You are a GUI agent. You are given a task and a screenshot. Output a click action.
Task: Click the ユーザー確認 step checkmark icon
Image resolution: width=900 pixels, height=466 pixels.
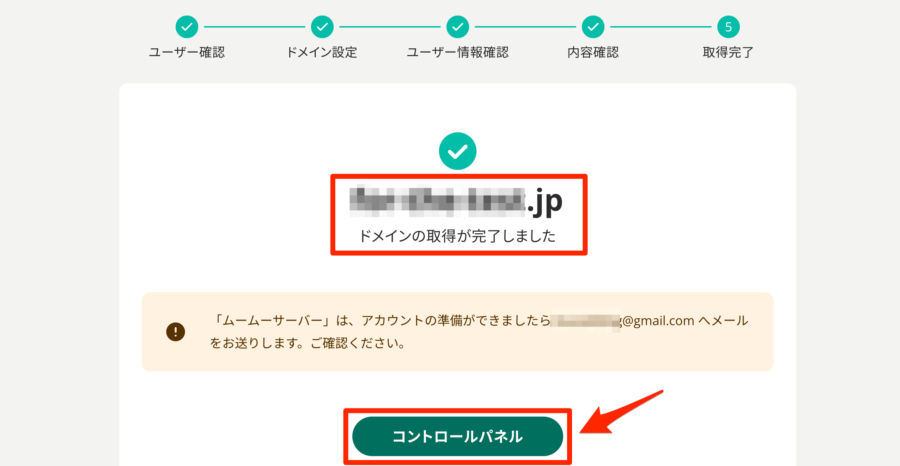187,26
